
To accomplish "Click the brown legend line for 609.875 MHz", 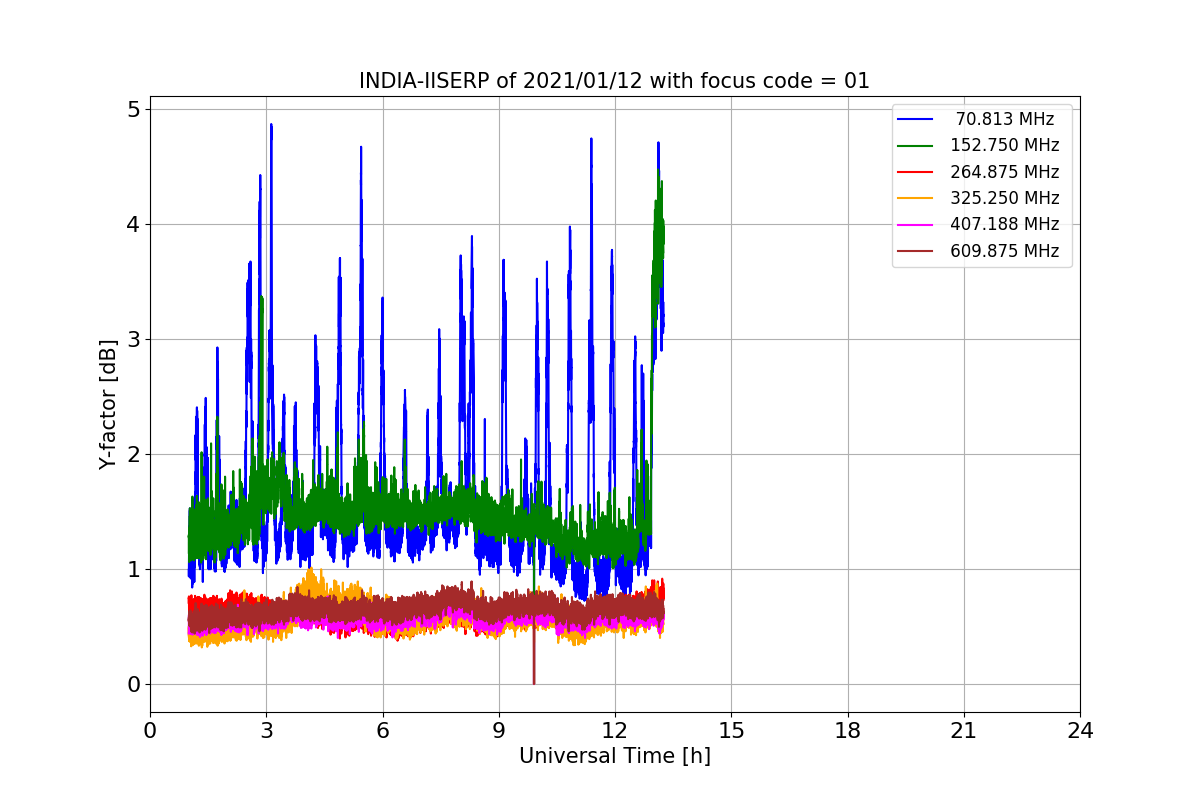I will tap(916, 251).
